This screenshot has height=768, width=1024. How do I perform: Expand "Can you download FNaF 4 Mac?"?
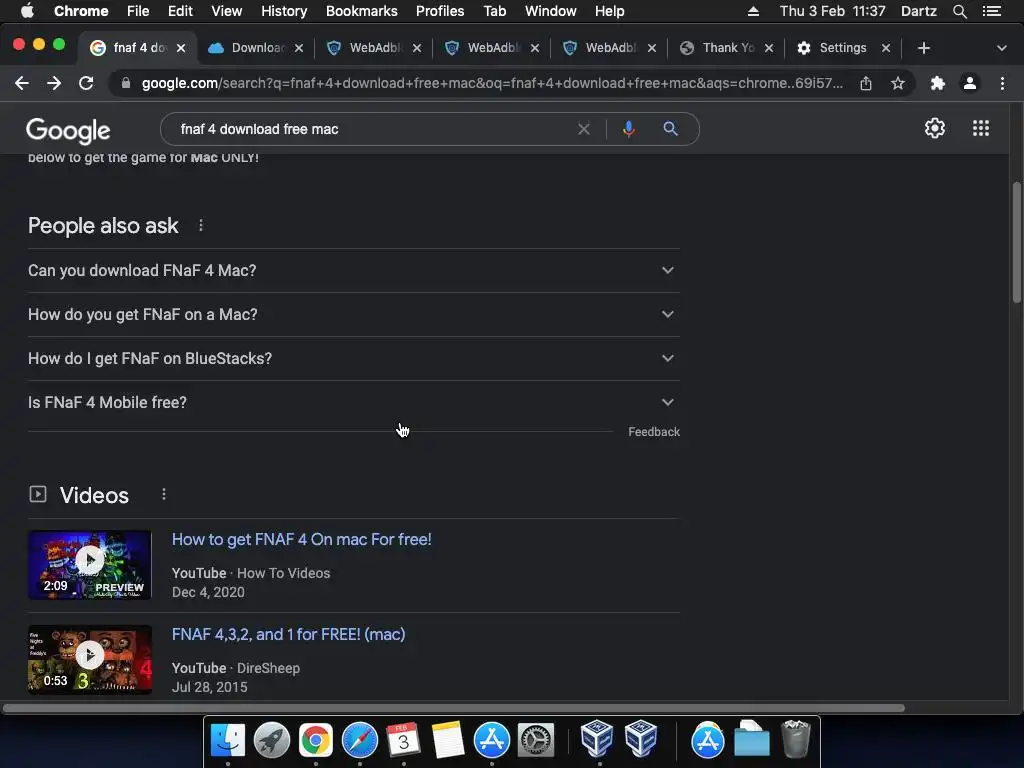[x=353, y=270]
